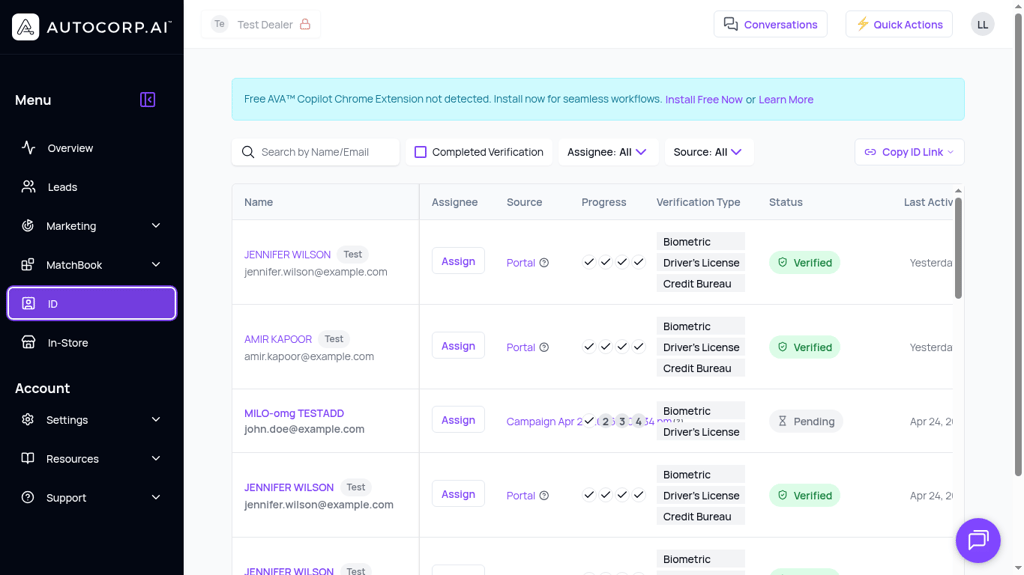The width and height of the screenshot is (1024, 575).
Task: Click the Test Dealer selector
Action: (x=261, y=24)
